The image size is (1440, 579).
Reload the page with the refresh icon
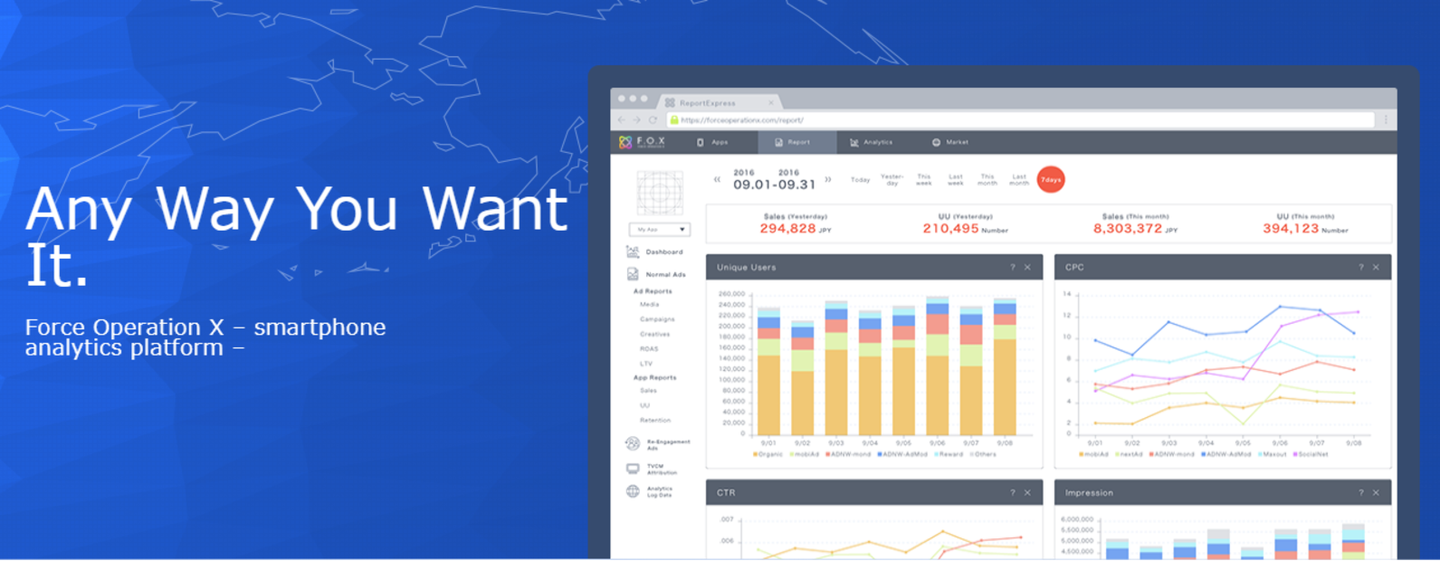[x=653, y=119]
